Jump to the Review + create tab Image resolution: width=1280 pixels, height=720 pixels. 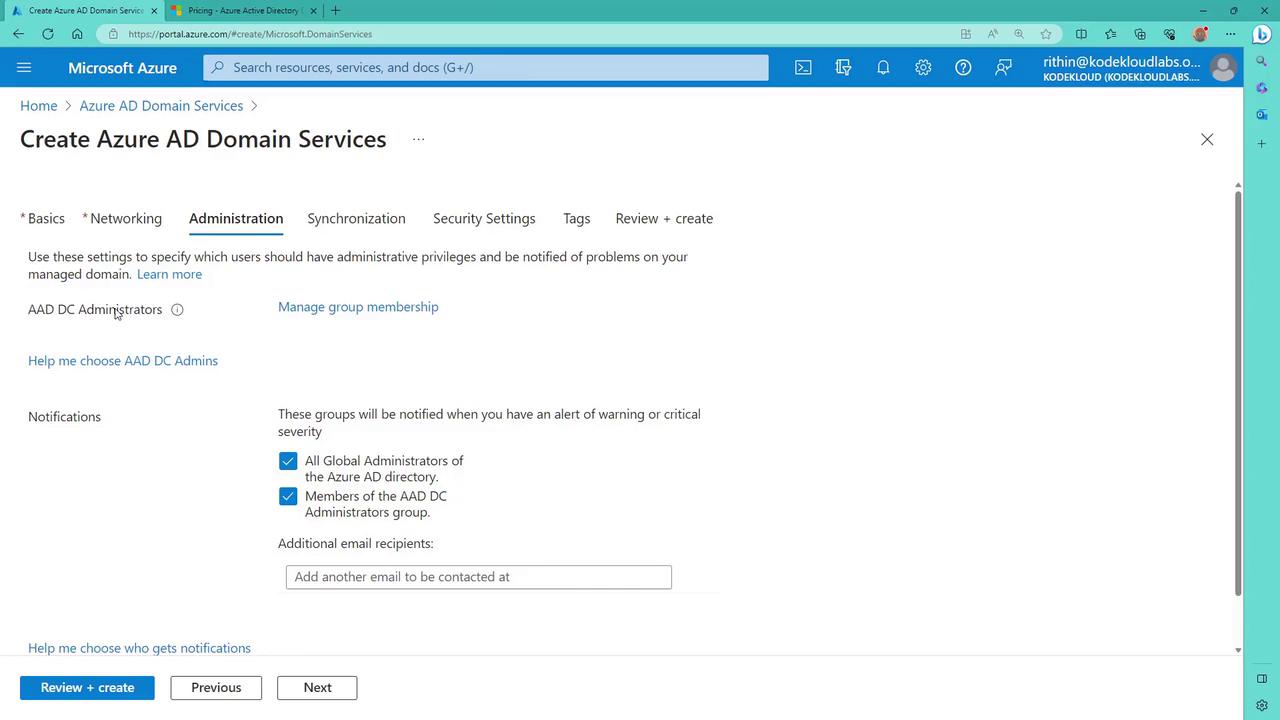(664, 218)
